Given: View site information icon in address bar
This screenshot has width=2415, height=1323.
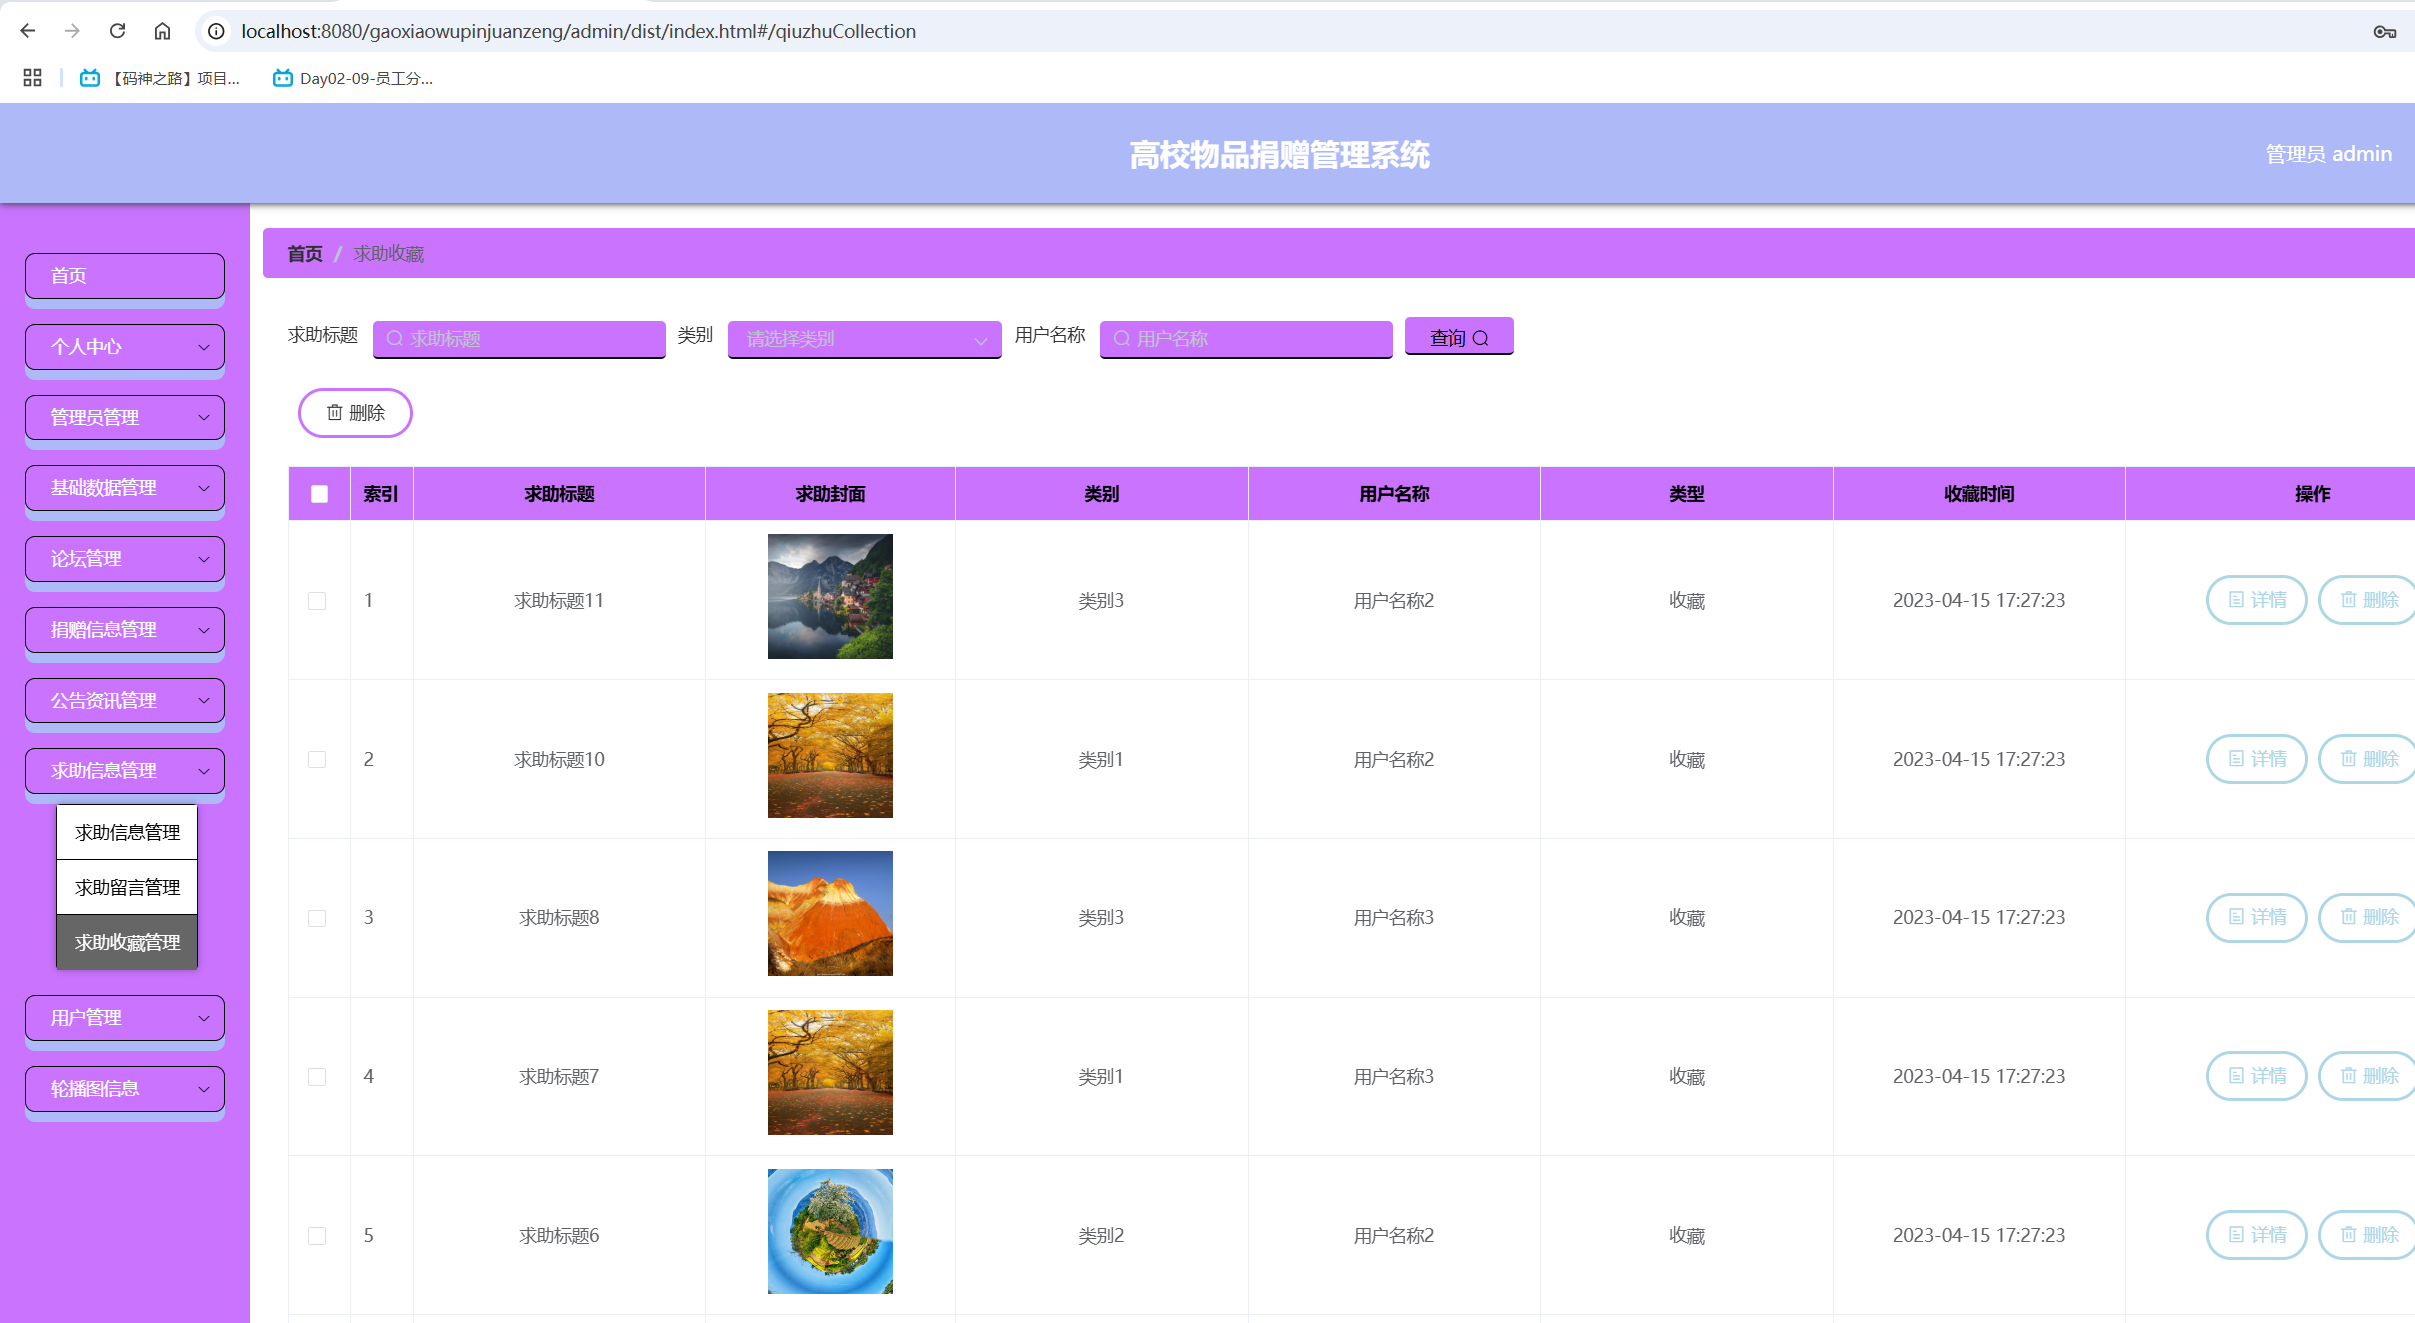Looking at the screenshot, I should point(215,31).
